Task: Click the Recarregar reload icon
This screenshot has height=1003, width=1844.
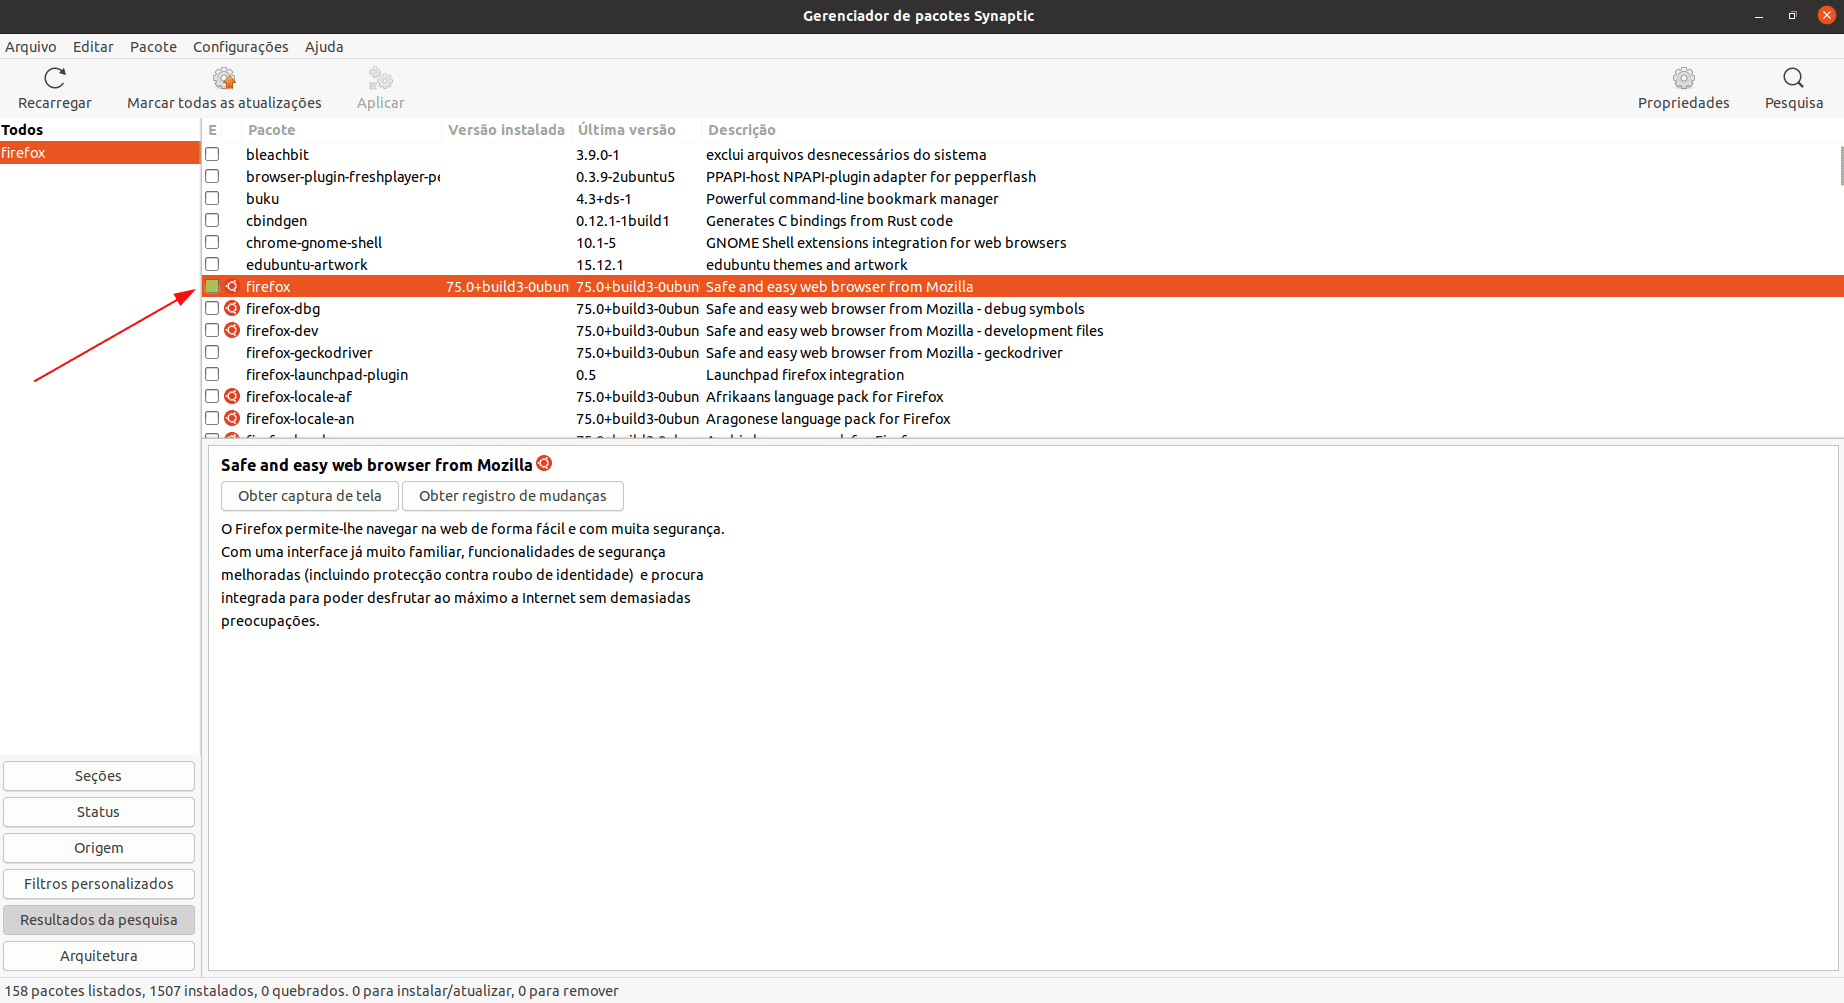Action: (55, 78)
